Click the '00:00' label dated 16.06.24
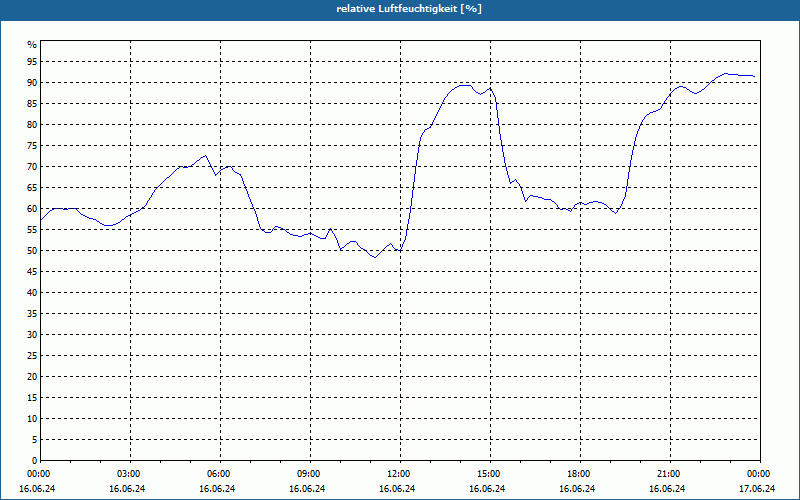The width and height of the screenshot is (800, 500). (38, 474)
